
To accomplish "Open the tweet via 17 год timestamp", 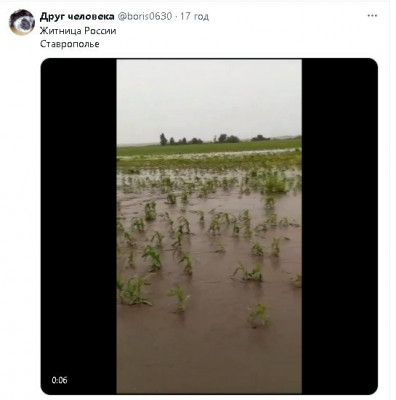I will point(195,16).
